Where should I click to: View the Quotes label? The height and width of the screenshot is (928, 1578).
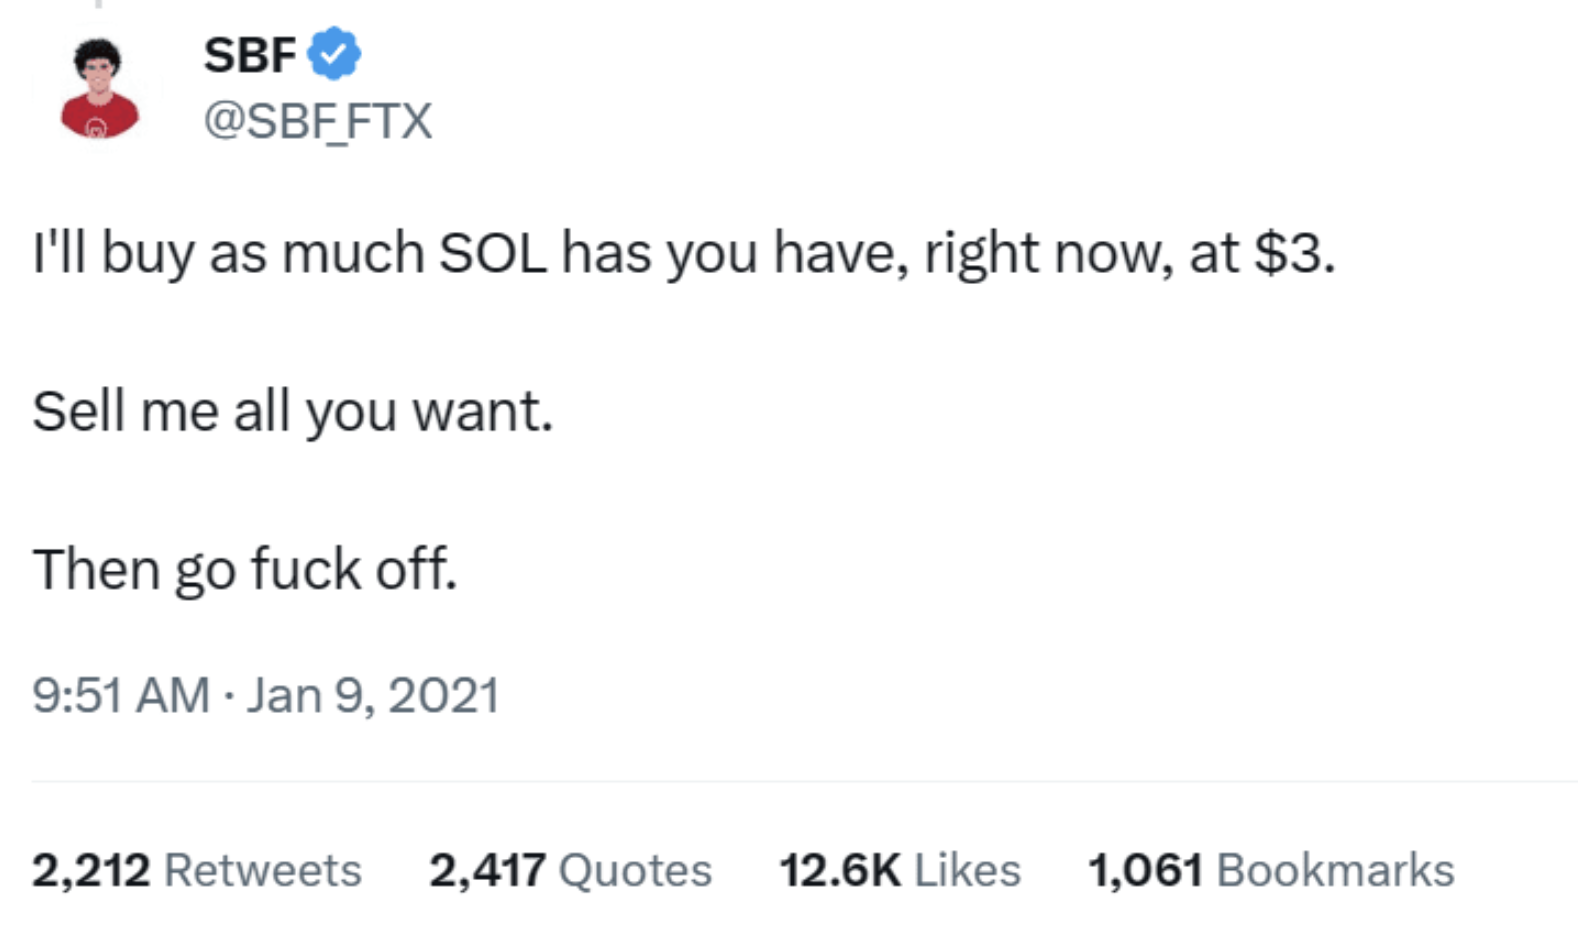[635, 870]
